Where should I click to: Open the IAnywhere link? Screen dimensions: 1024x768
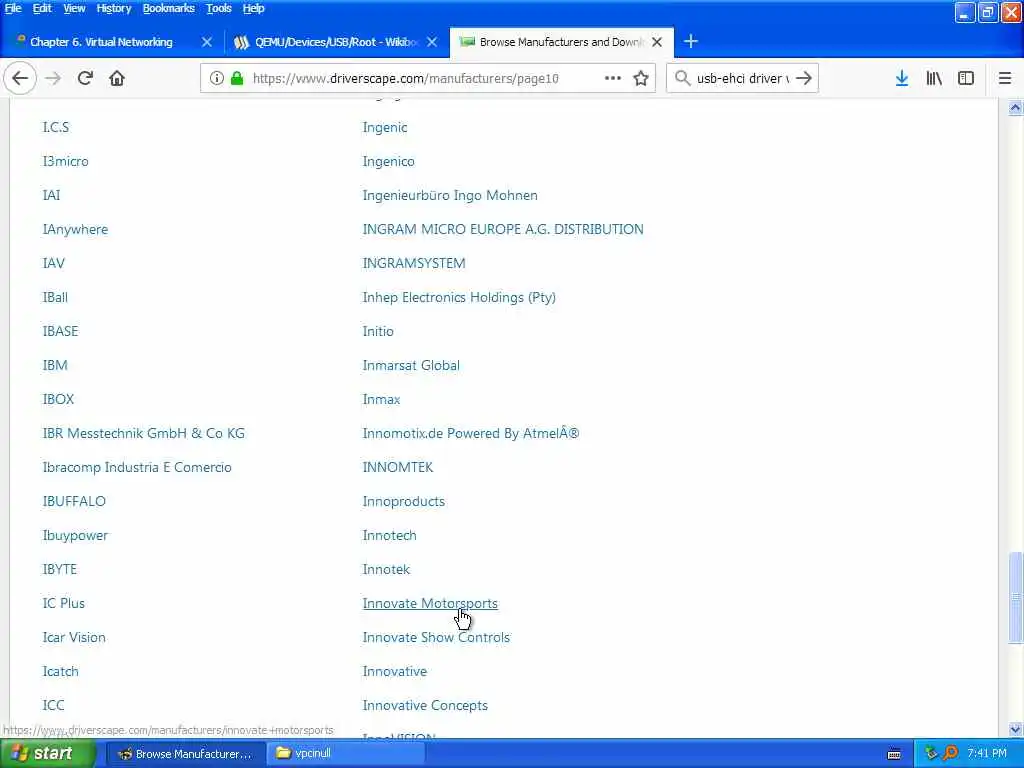(x=75, y=229)
